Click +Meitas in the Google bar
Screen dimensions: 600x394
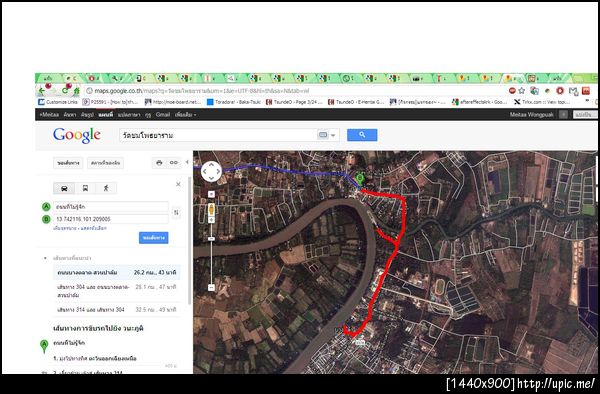(49, 114)
